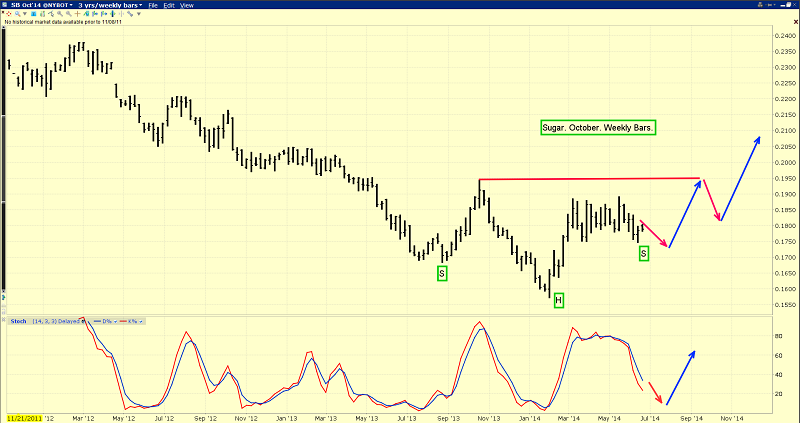Open the SB Oct'14 @NYBOT symbol dropdown
The width and height of the screenshot is (800, 423).
point(42,5)
